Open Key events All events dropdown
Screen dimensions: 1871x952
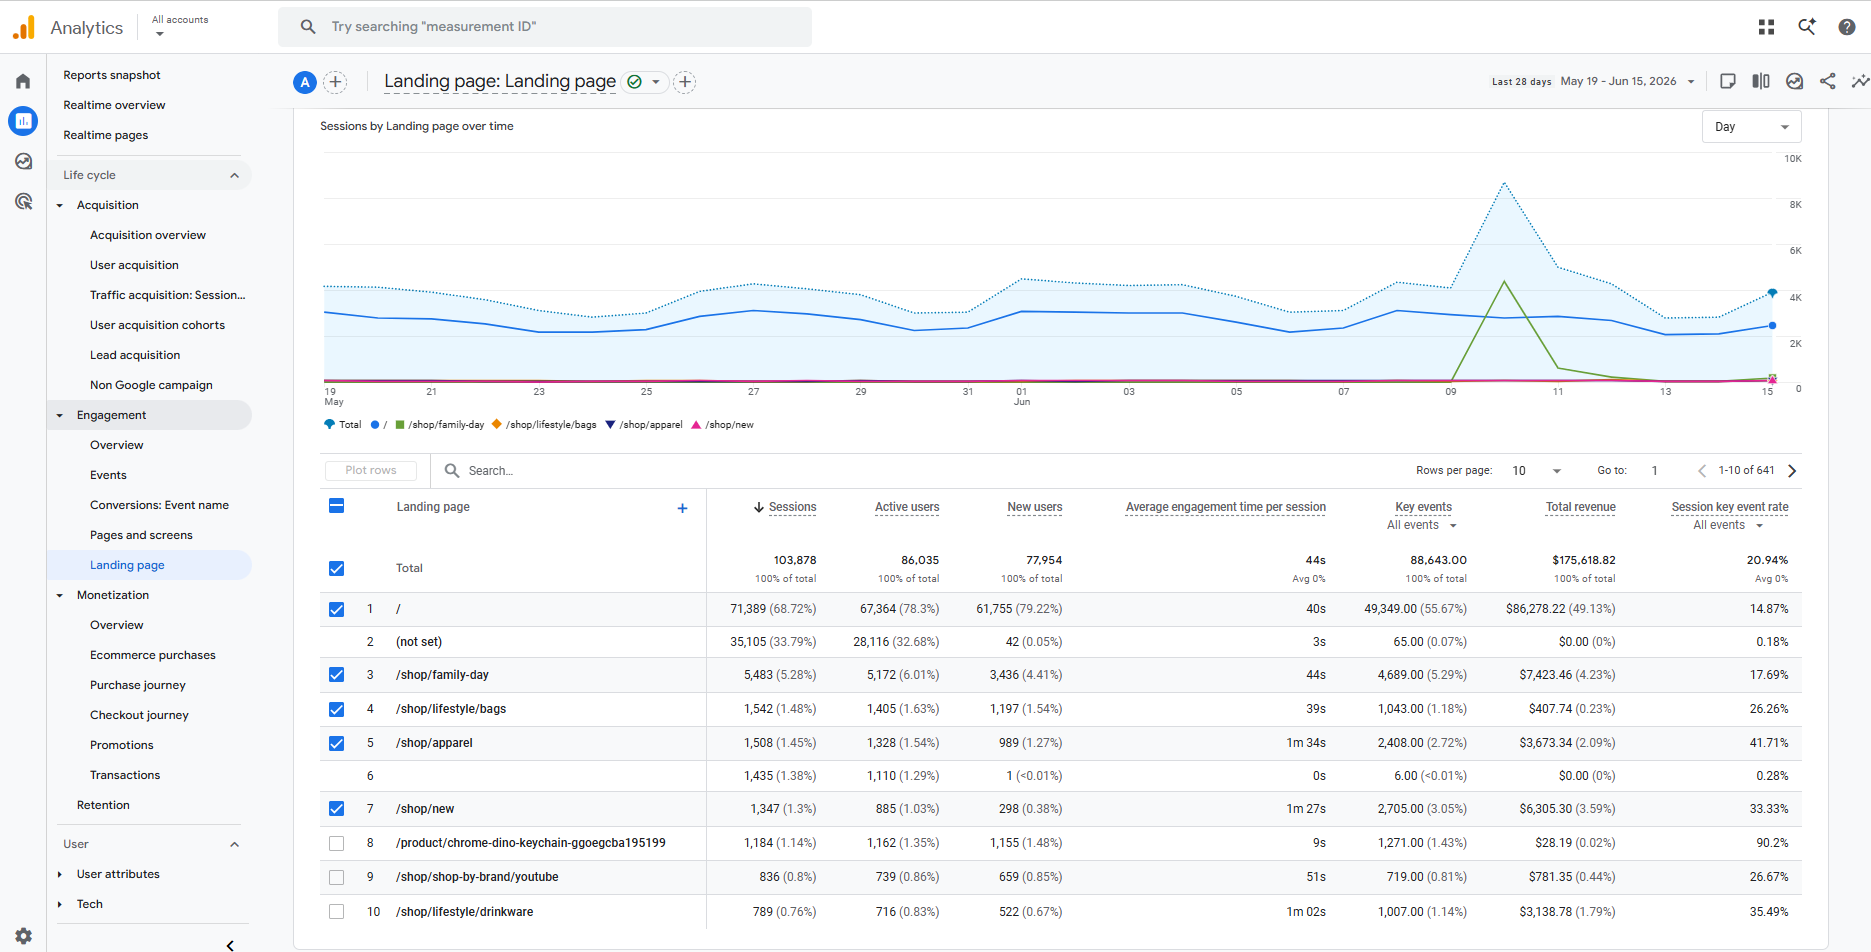[x=1422, y=525]
